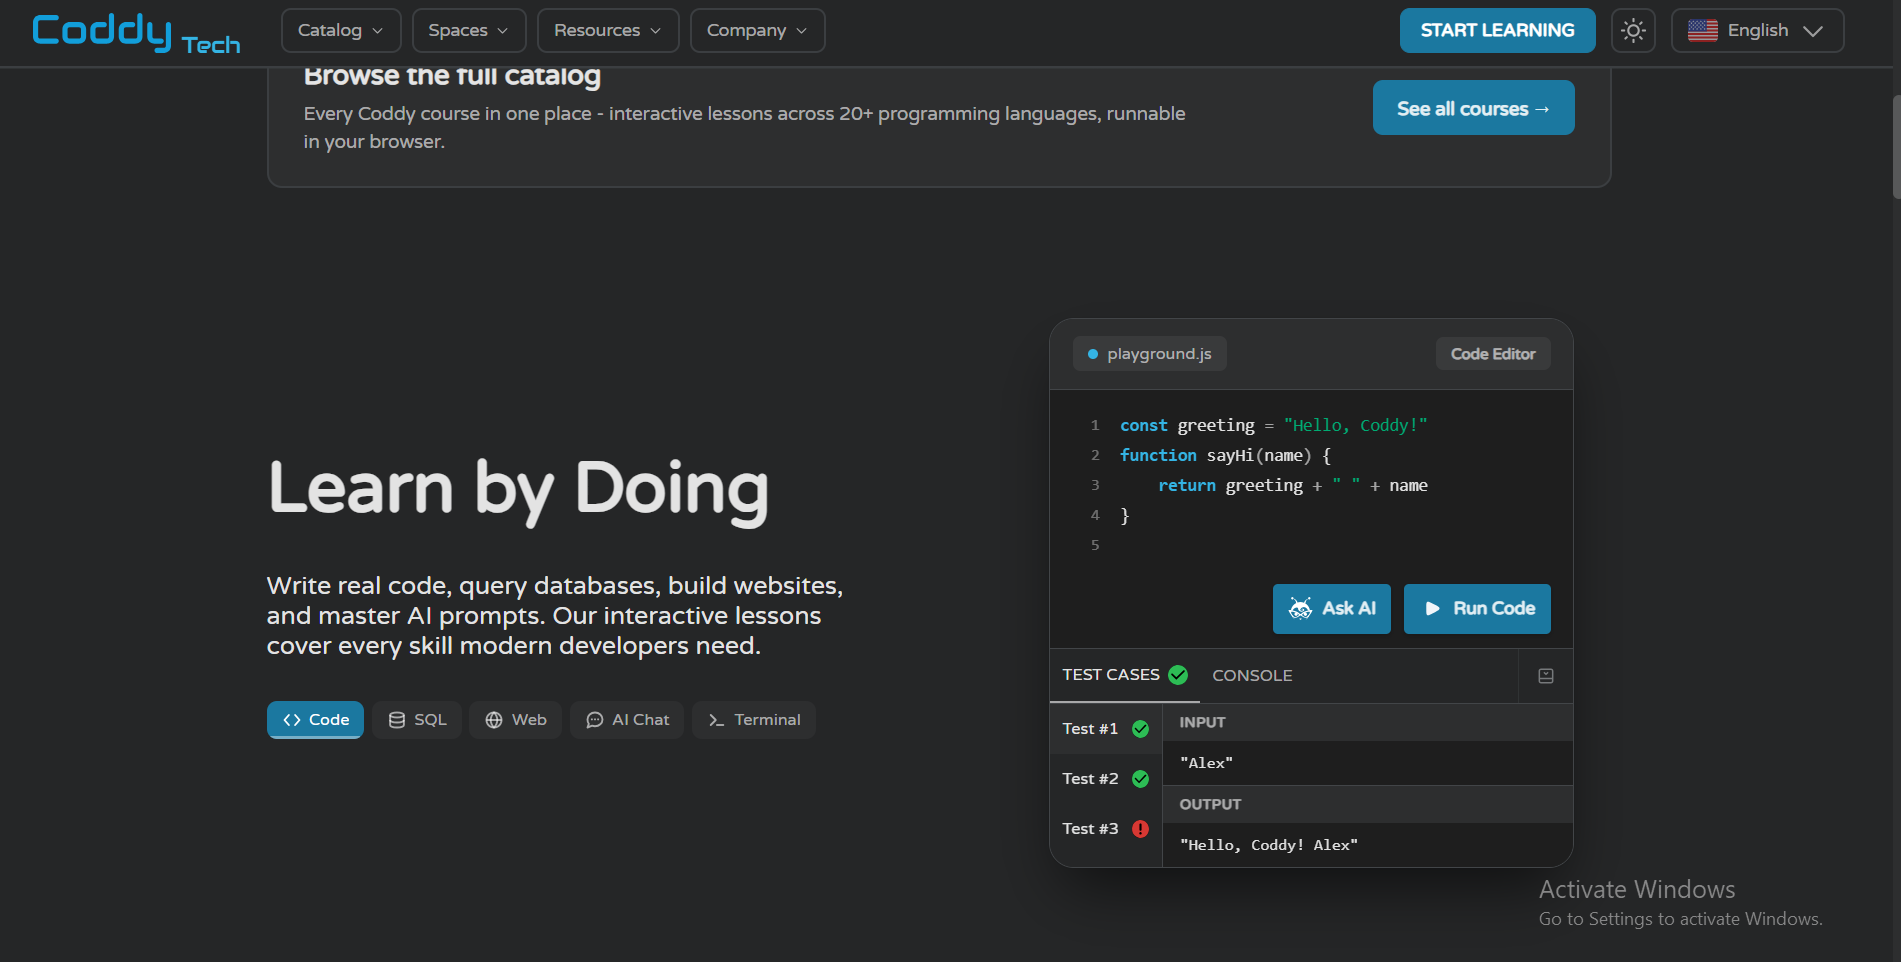Select the Terminal tab

point(754,720)
